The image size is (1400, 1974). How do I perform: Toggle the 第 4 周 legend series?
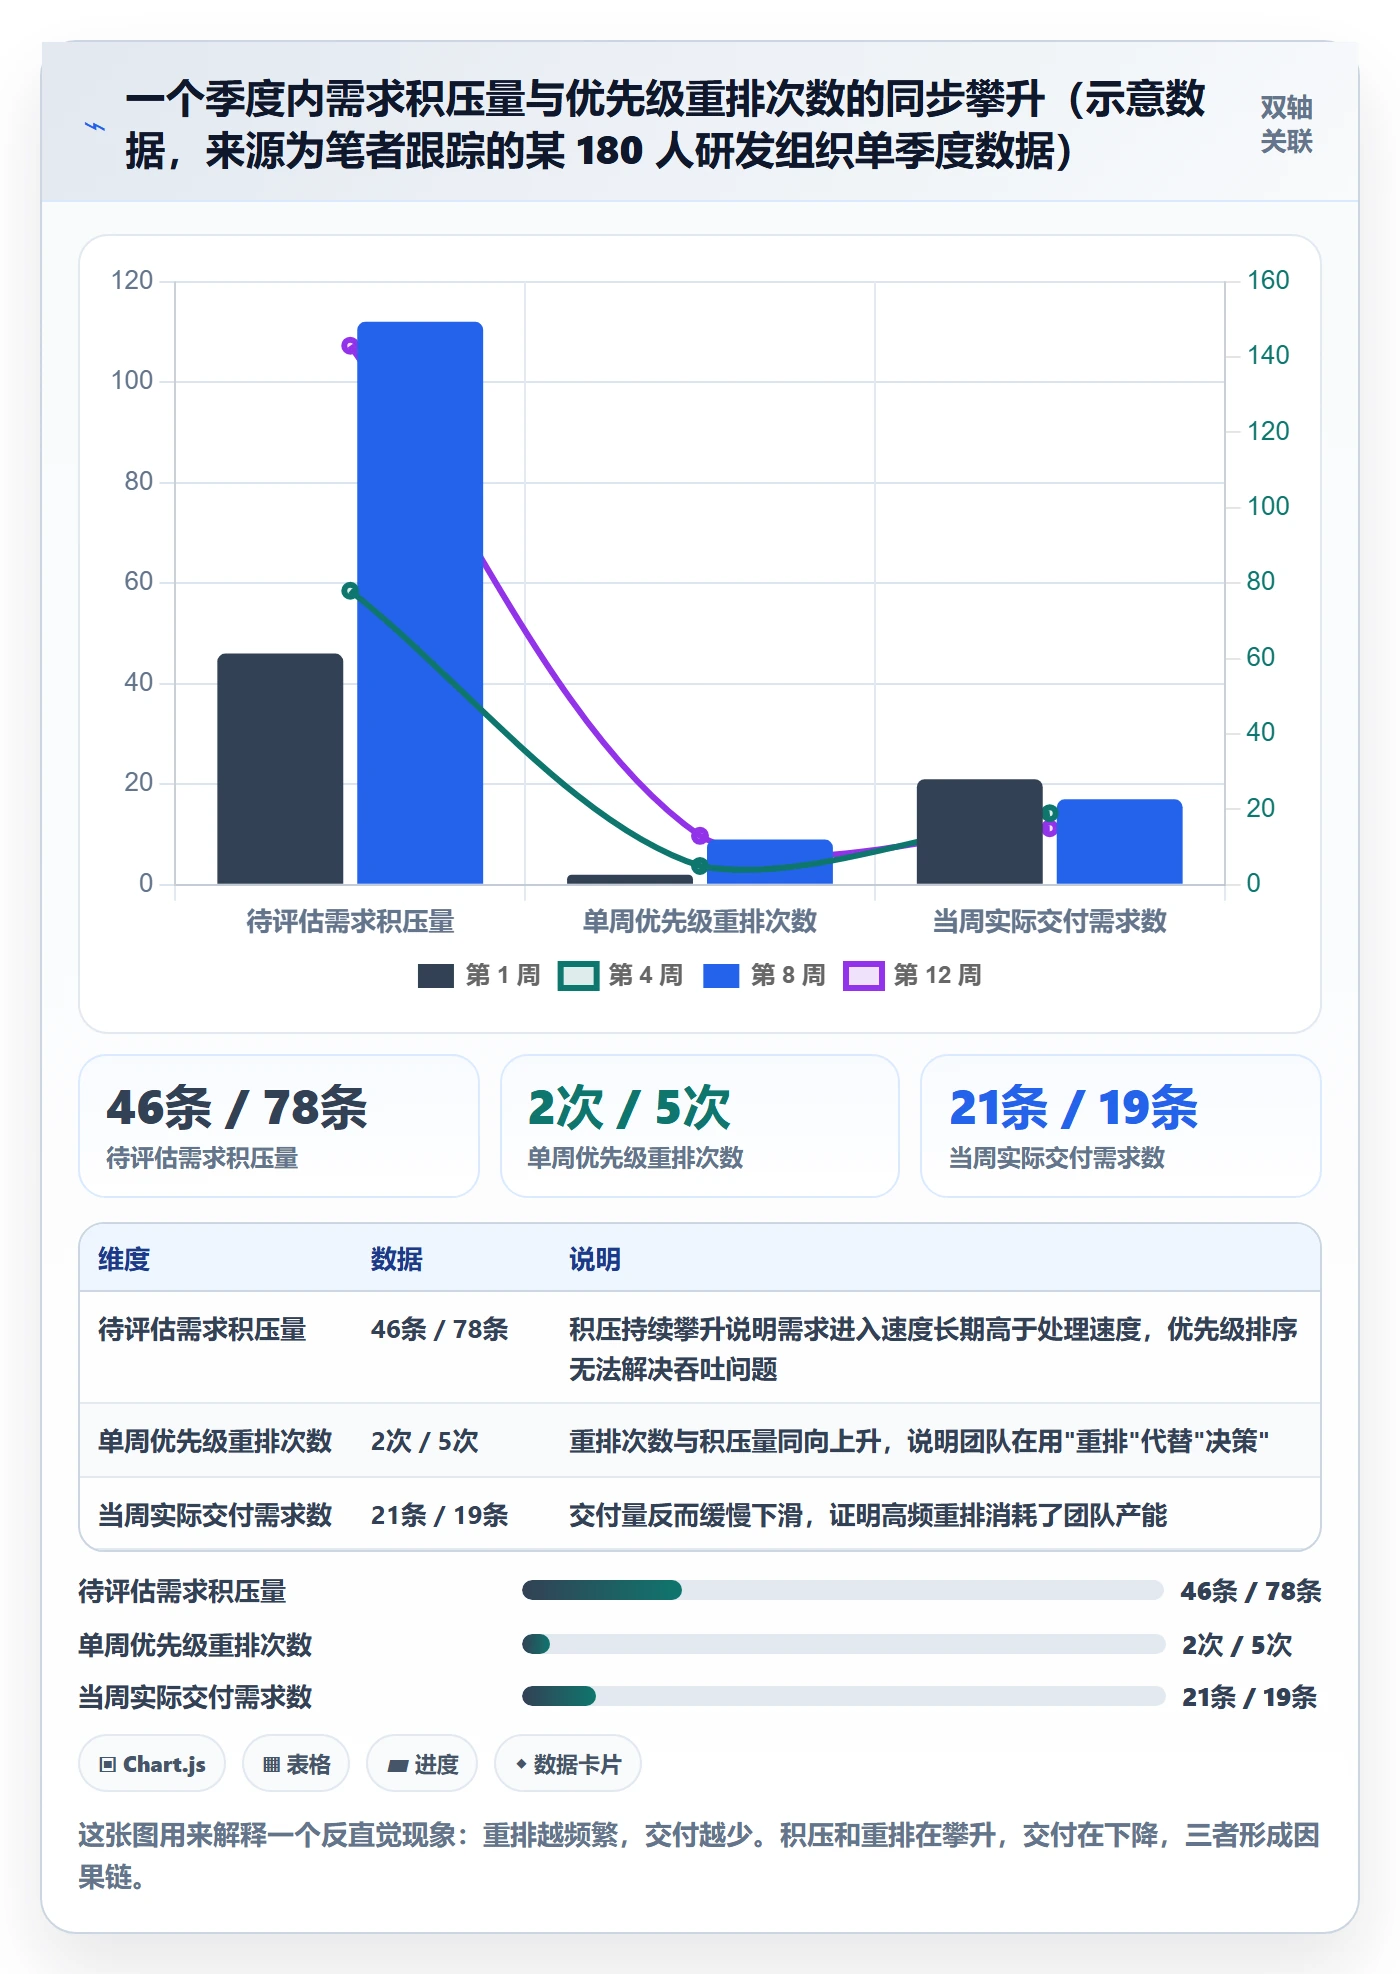[621, 975]
